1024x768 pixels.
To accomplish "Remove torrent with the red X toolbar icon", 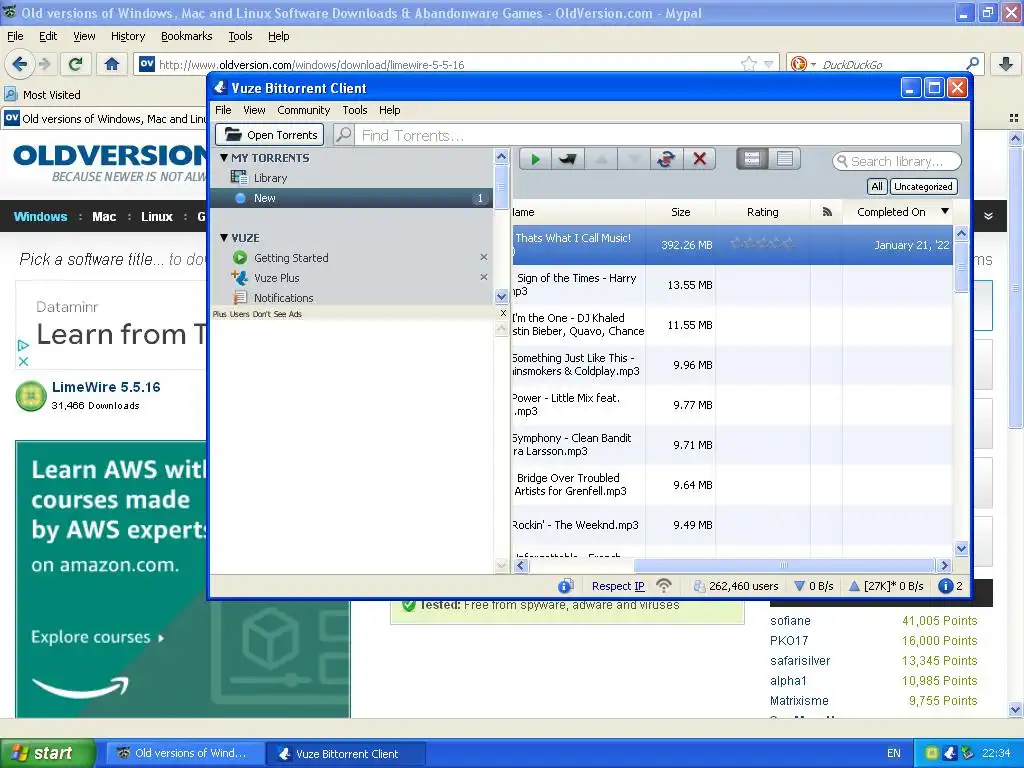I will coord(699,159).
